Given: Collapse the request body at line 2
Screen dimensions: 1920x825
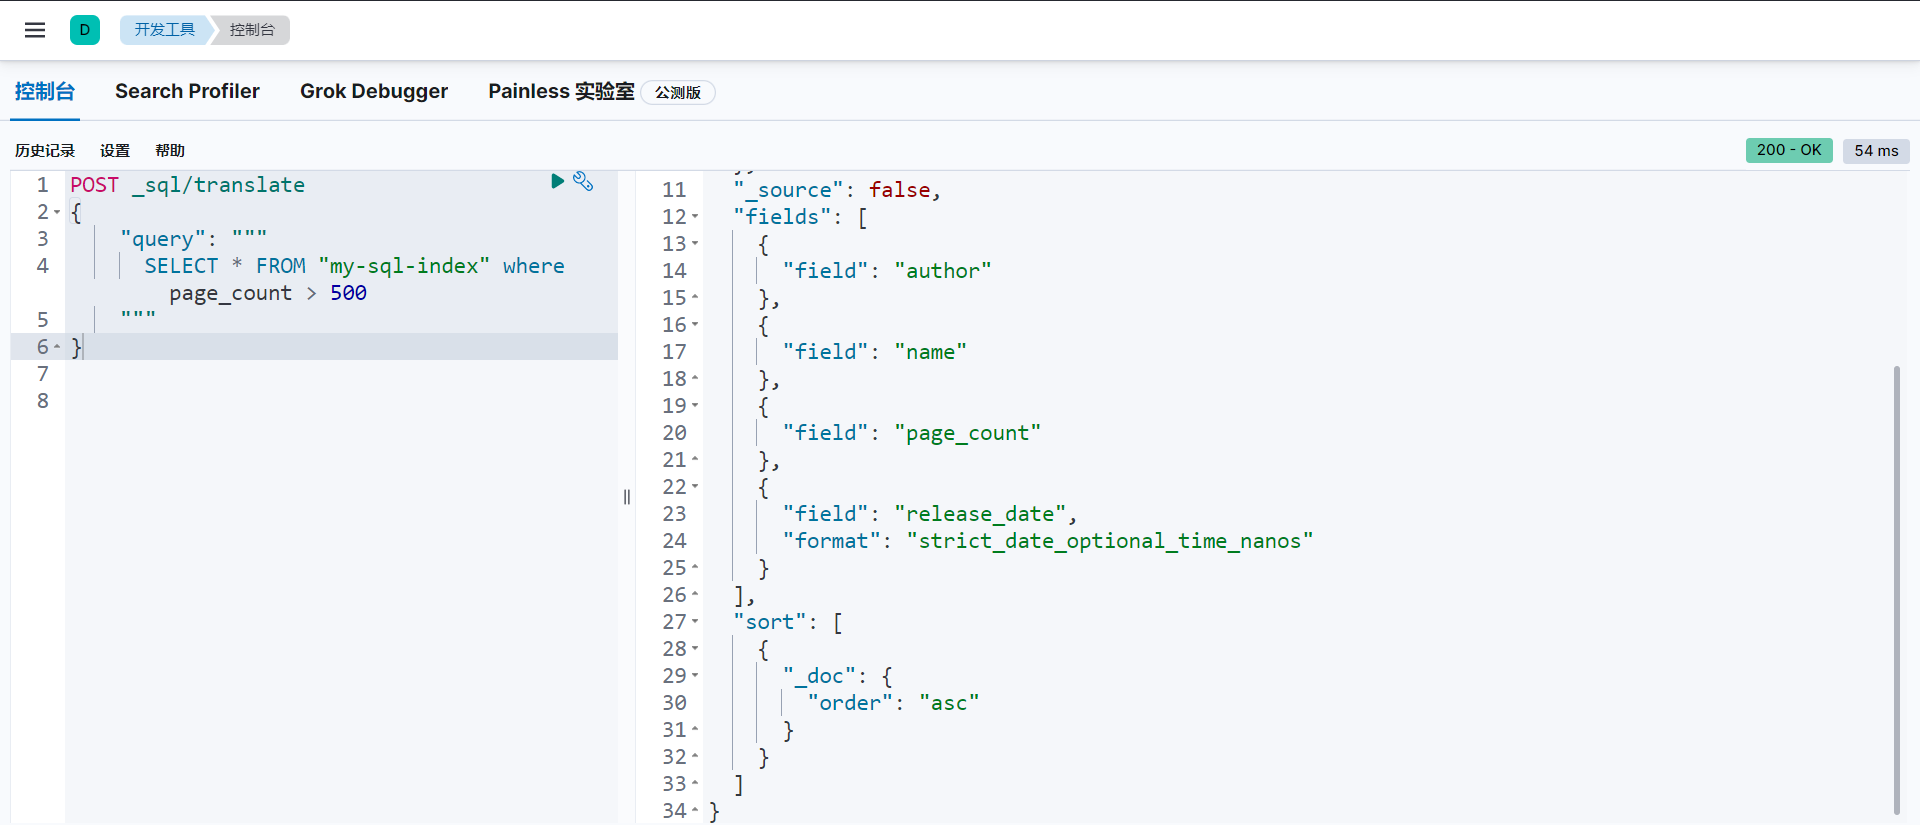Looking at the screenshot, I should point(57,212).
